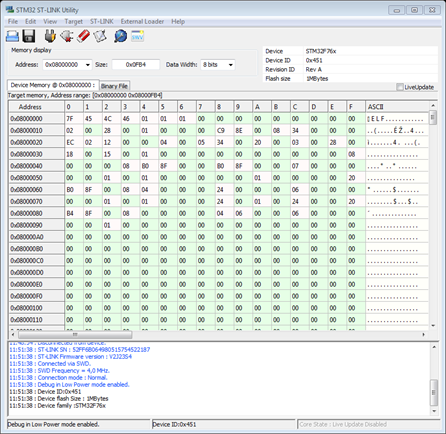This screenshot has height=434, width=446.
Task: Click the Program verify toolbar icon
Action: [x=100, y=36]
